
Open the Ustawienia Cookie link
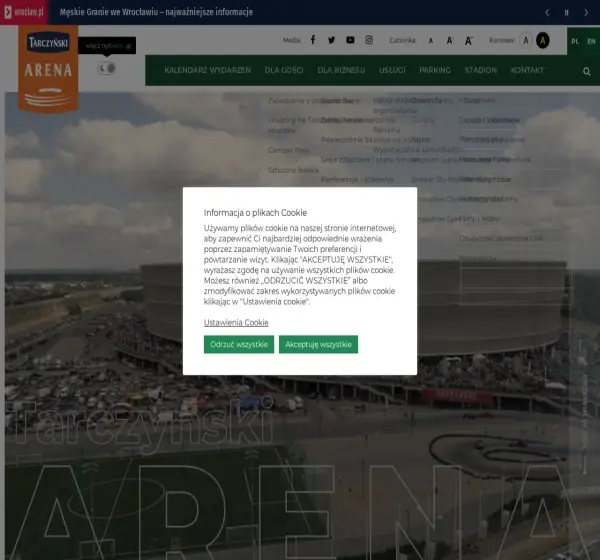[x=236, y=323]
